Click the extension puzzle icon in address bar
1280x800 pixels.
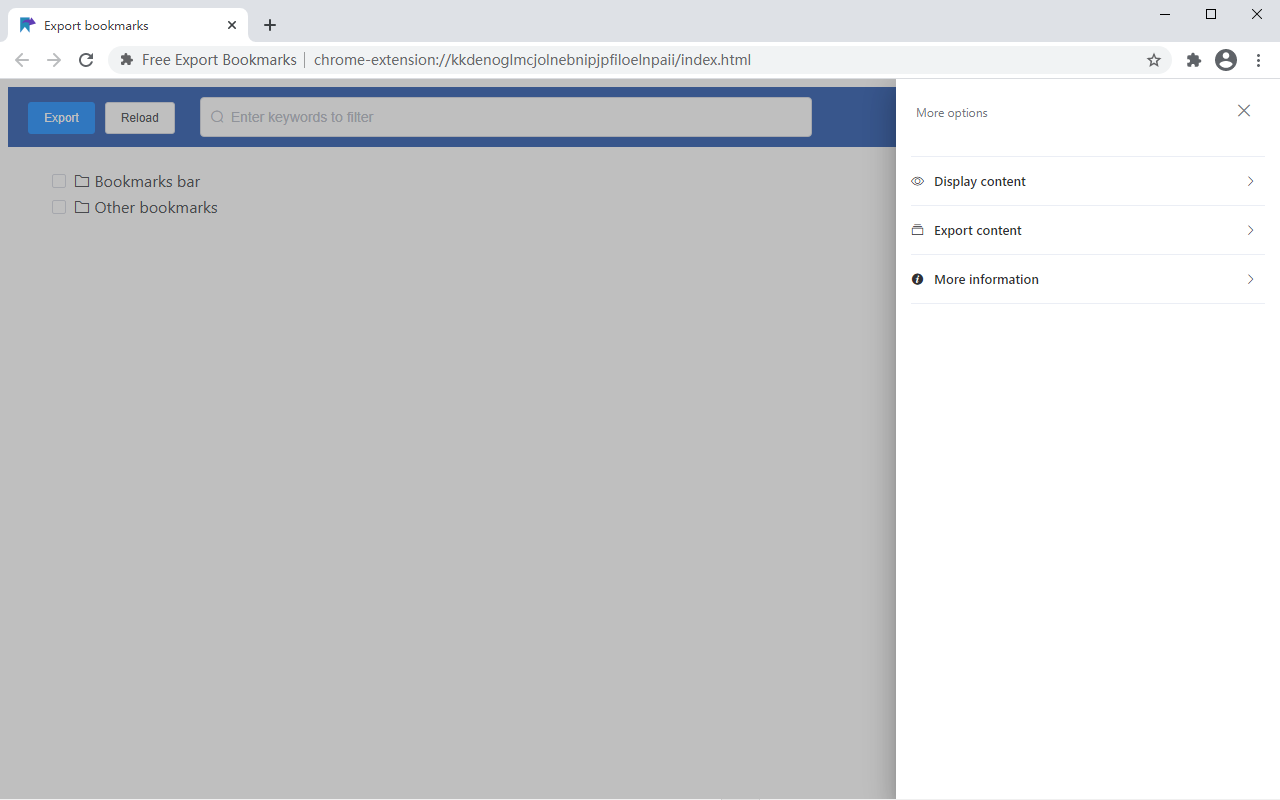(127, 60)
